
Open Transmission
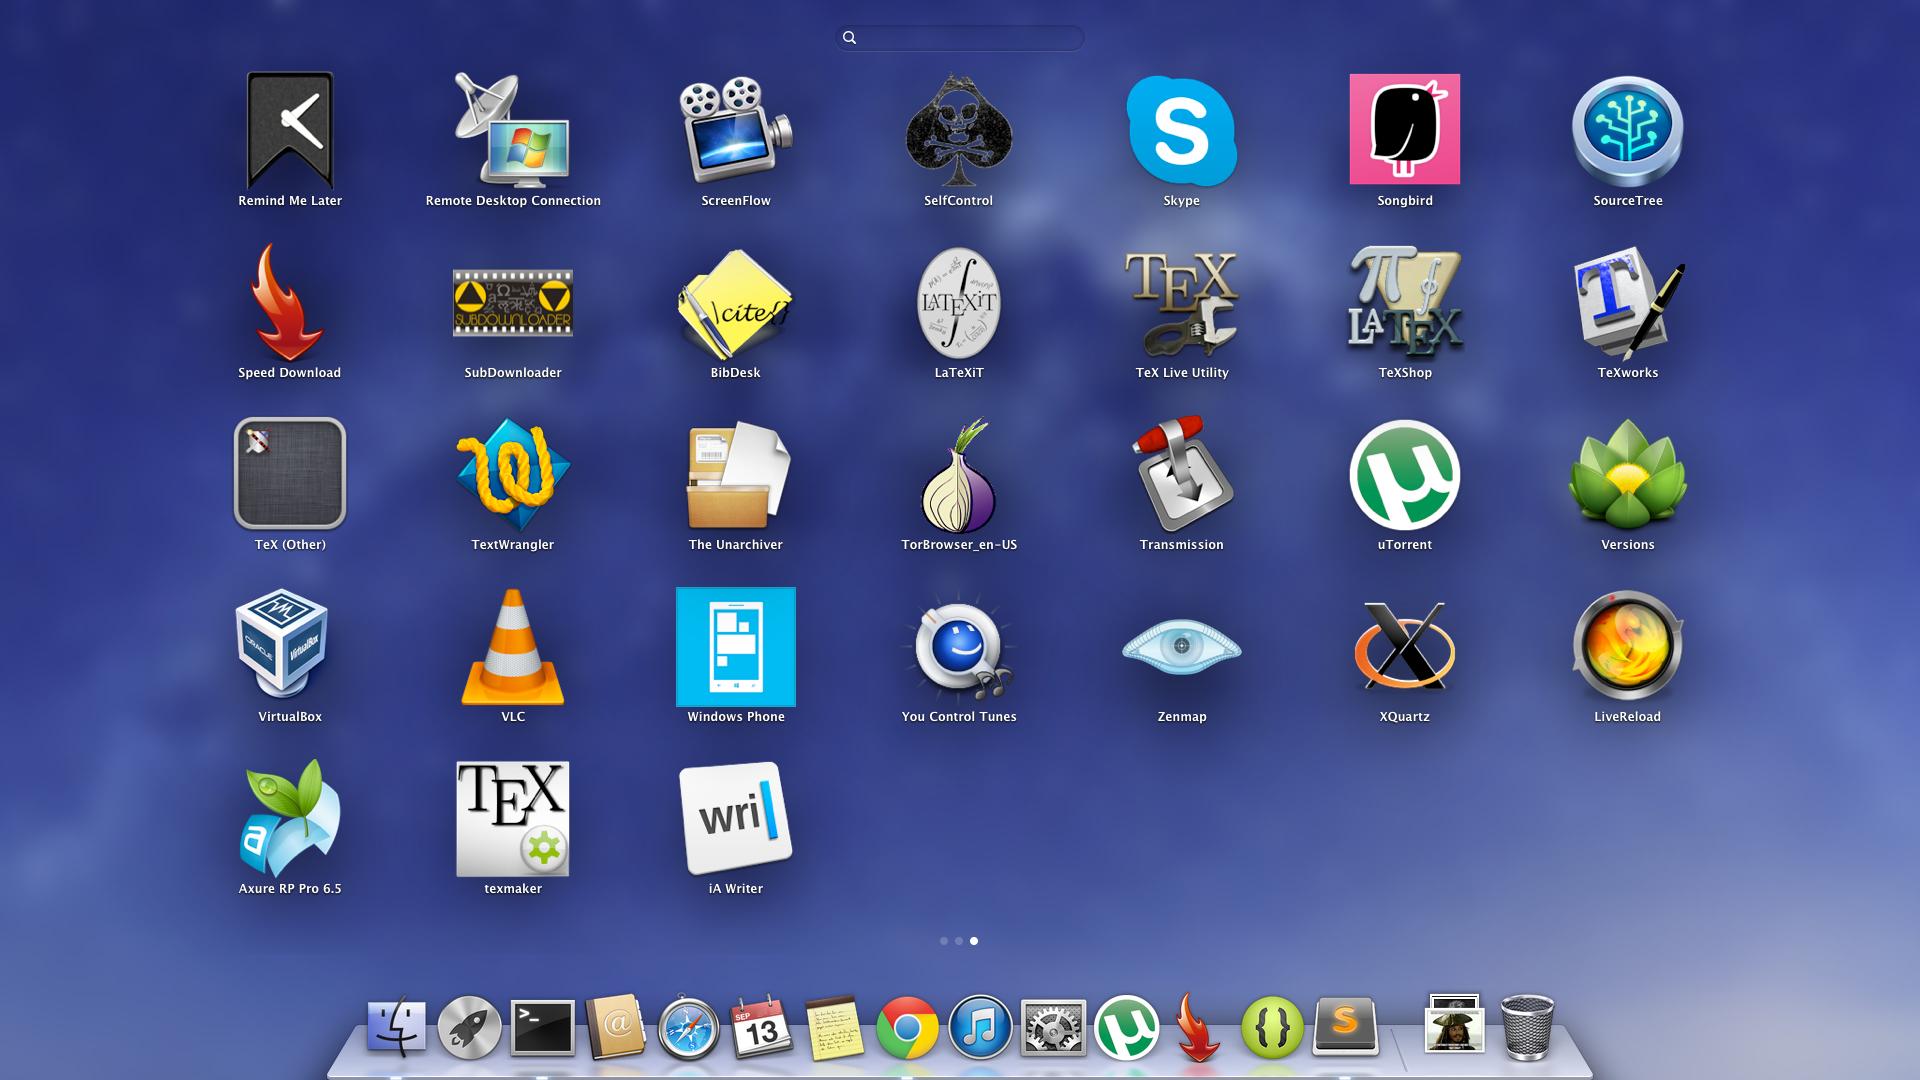tap(1182, 474)
